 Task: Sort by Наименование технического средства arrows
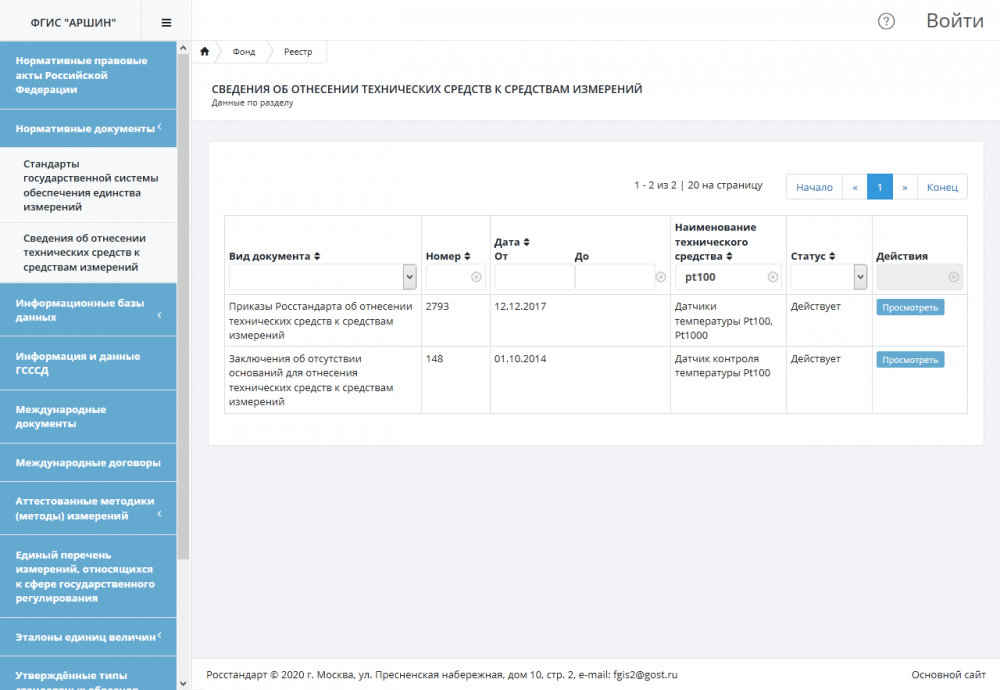click(x=729, y=256)
